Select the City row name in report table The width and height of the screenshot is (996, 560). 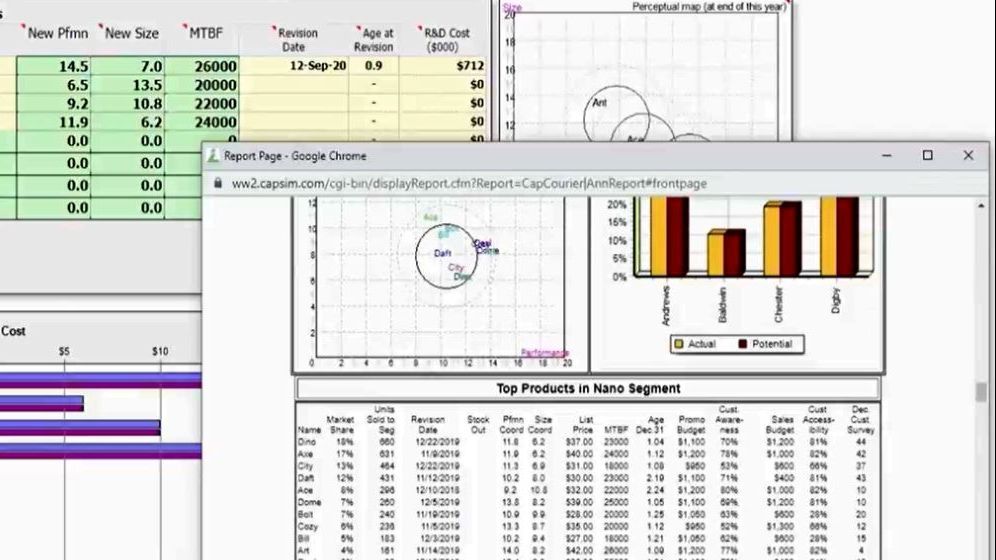[x=305, y=466]
